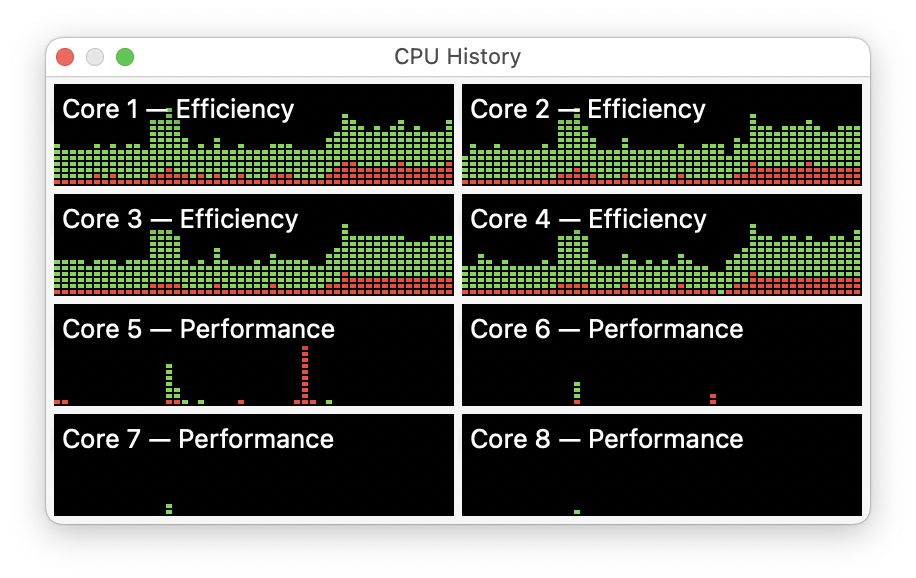Click the red close traffic-light button
916x578 pixels.
click(x=64, y=57)
